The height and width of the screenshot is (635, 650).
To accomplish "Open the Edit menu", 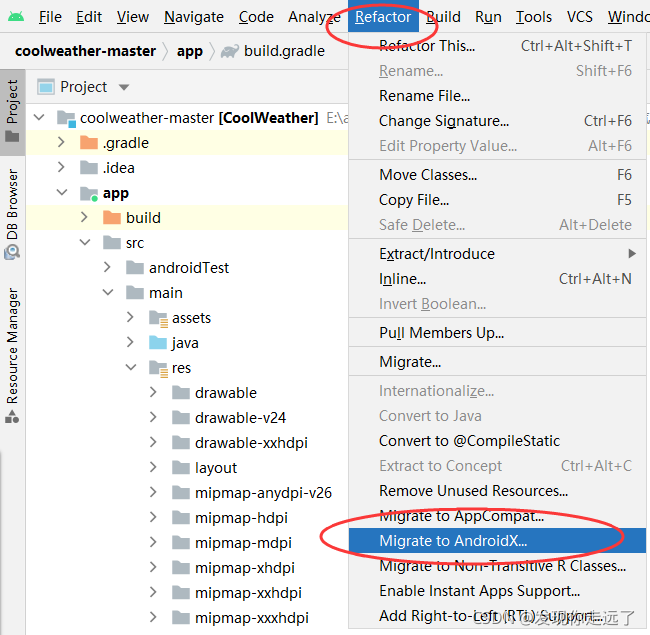I will (89, 17).
